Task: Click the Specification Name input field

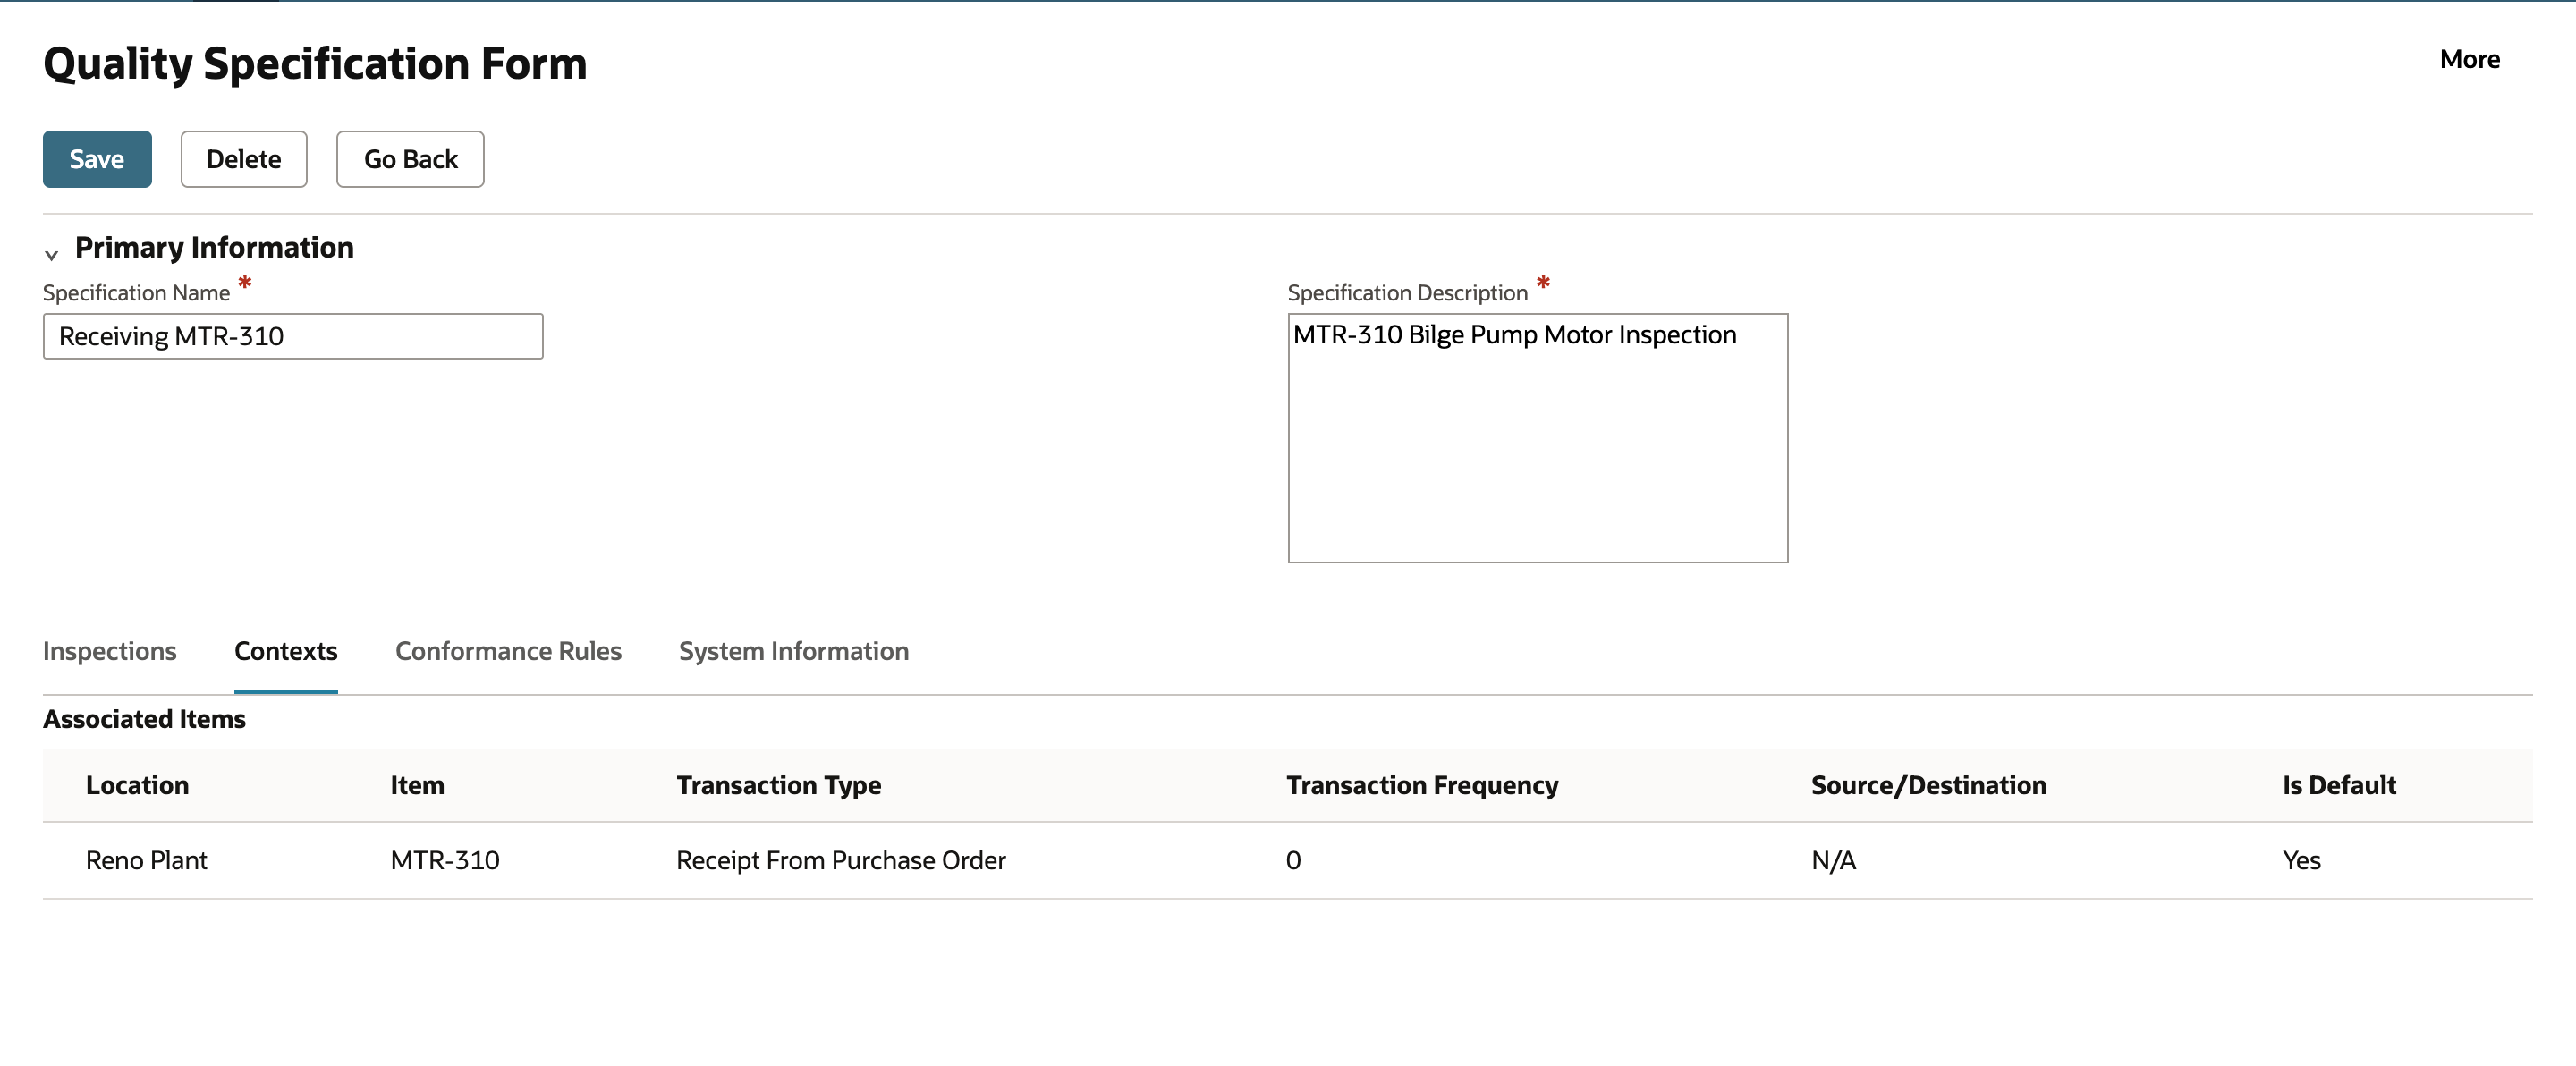Action: coord(293,336)
